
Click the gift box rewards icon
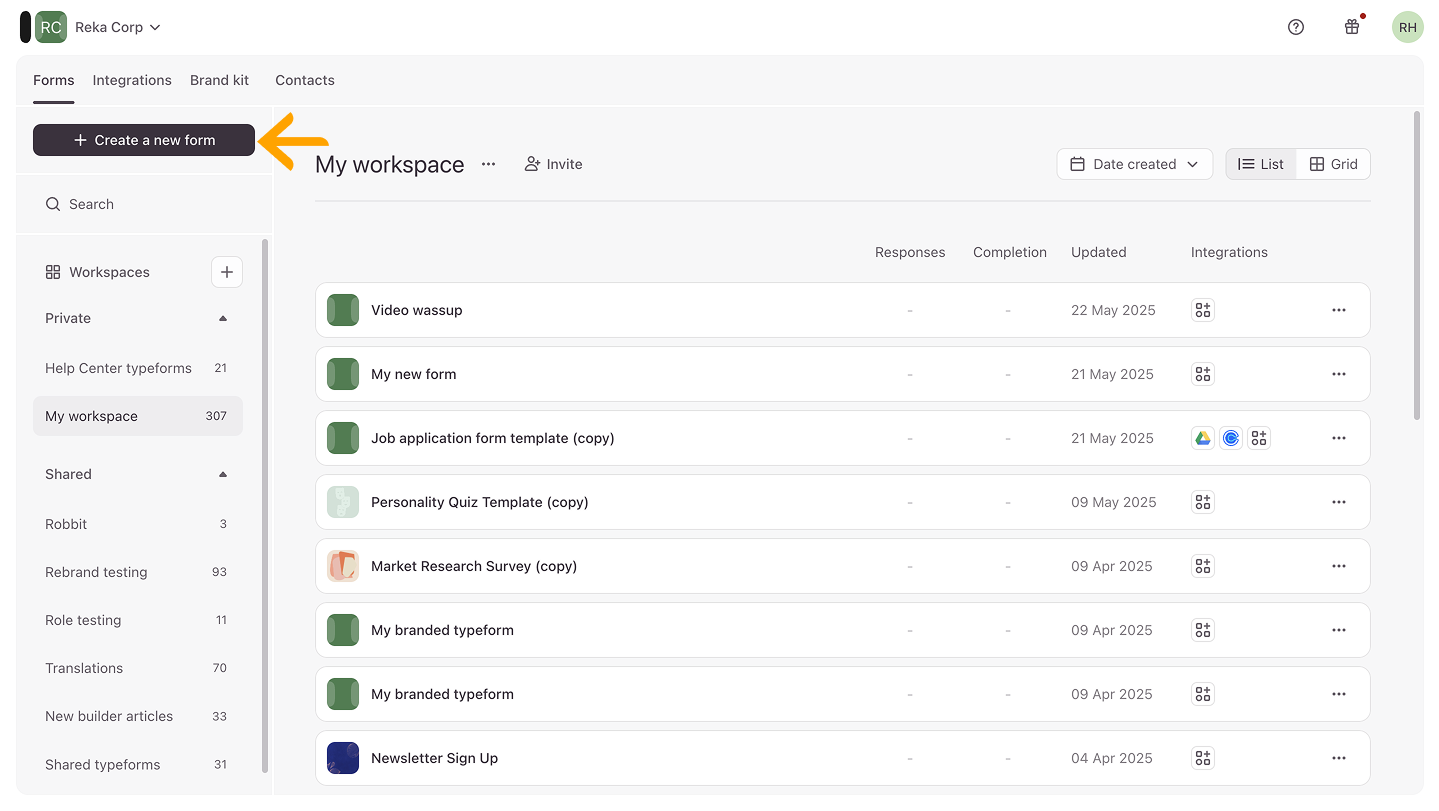click(1352, 27)
